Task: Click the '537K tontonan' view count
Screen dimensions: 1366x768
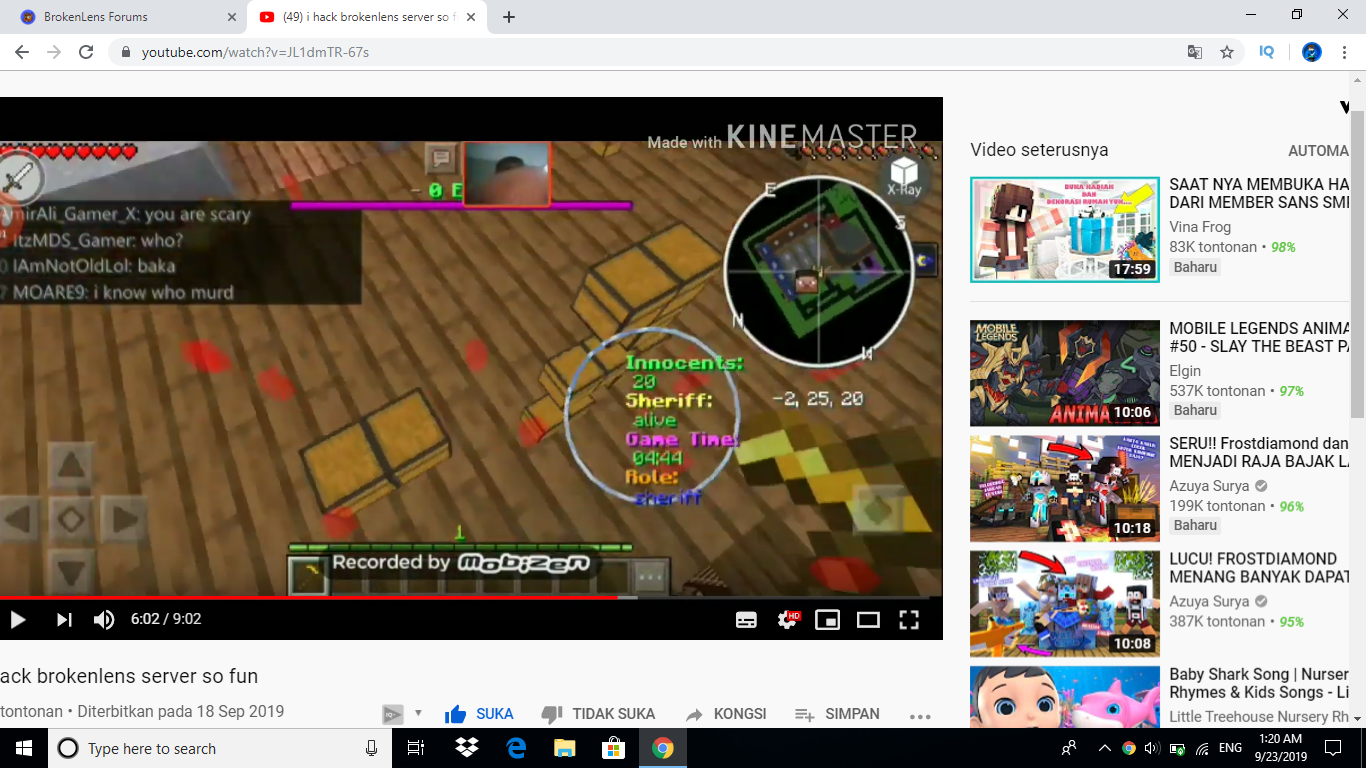Action: click(1217, 391)
